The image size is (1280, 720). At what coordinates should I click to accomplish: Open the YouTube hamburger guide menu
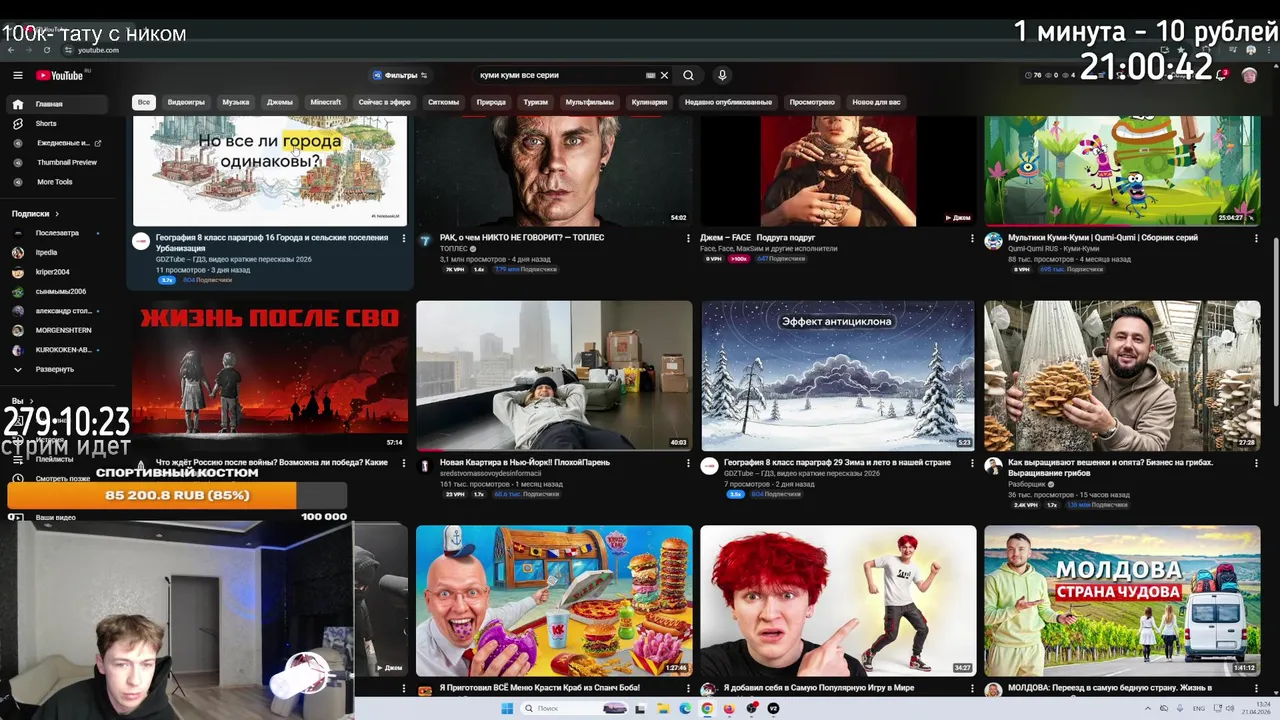click(17, 75)
